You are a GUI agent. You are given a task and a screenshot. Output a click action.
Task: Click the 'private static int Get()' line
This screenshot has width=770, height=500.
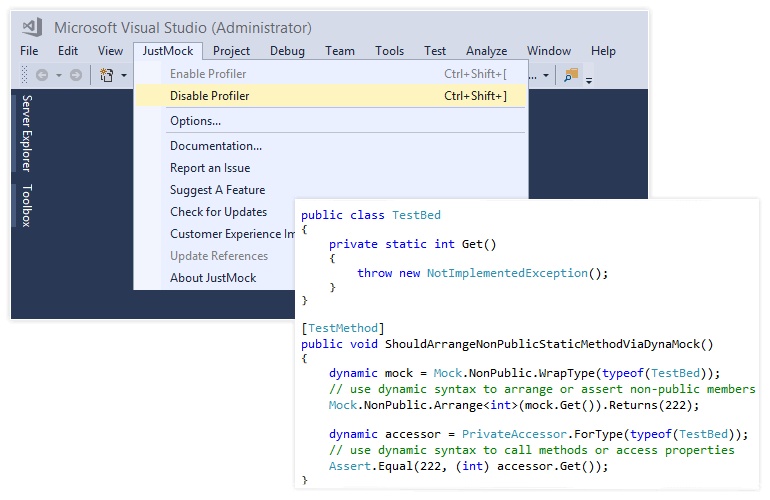[x=412, y=244]
